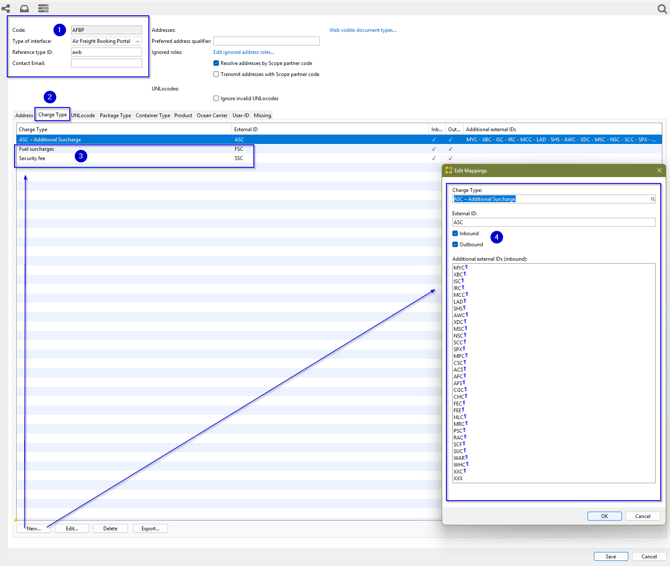The height and width of the screenshot is (566, 670).
Task: Click the Edit Mappings dialog title icon
Action: tap(449, 171)
